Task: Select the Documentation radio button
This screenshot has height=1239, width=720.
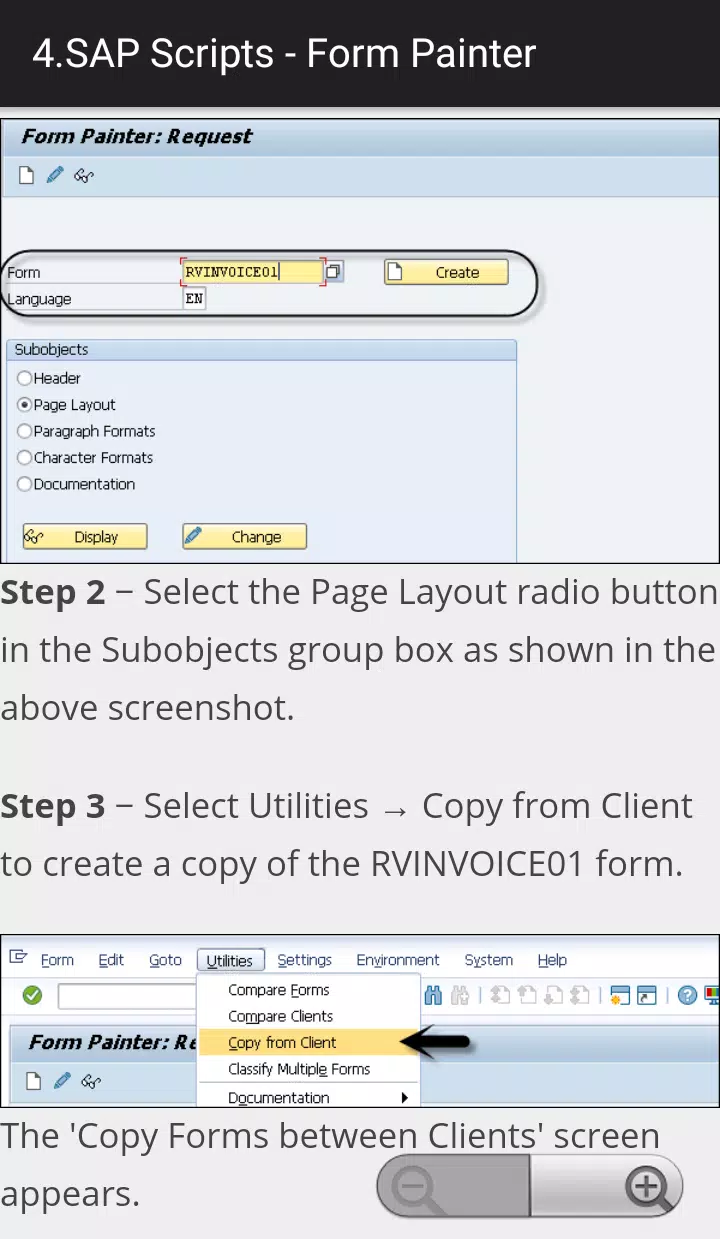Action: [24, 484]
